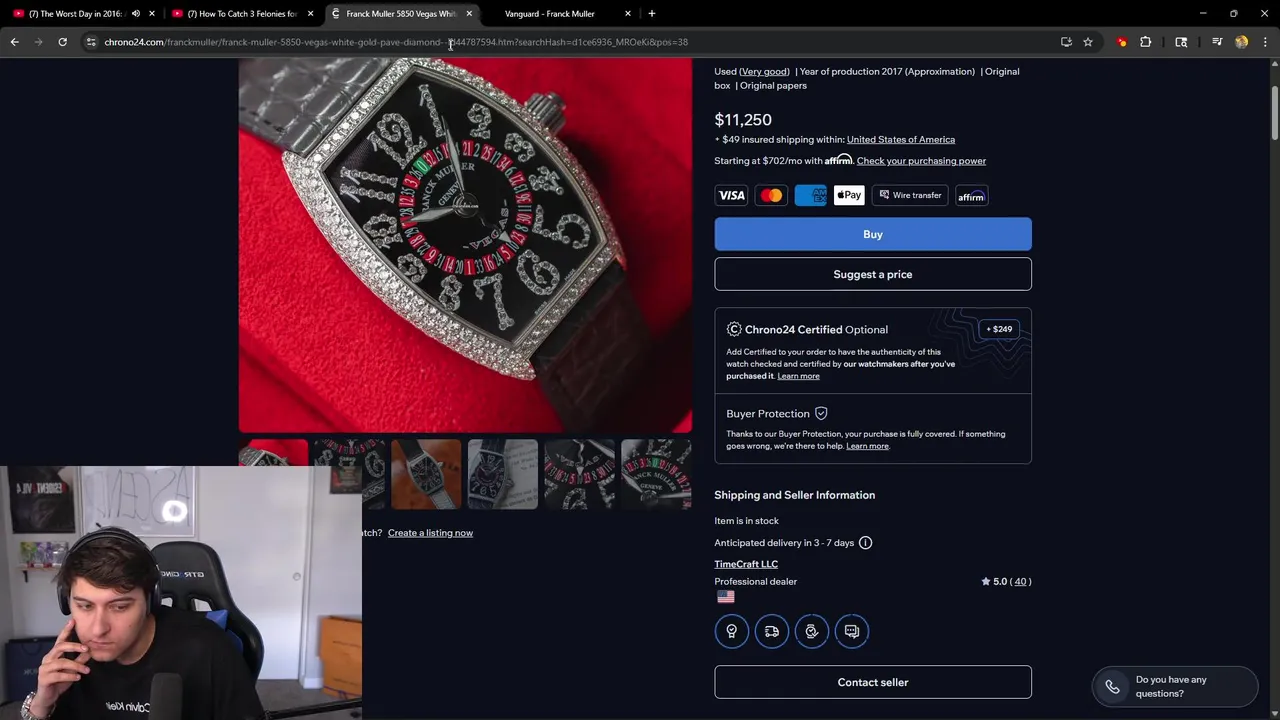
Task: Click Learn more under Buyer Protection
Action: 867,446
